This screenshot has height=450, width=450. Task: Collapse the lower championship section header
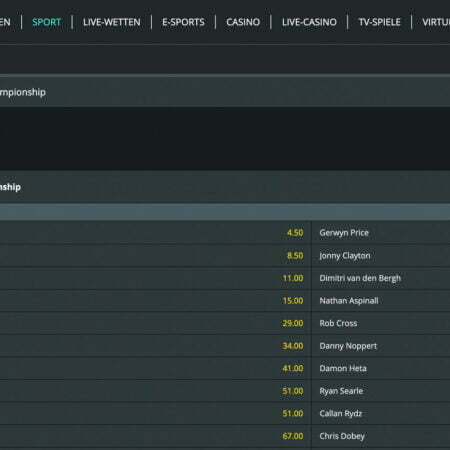[x=225, y=187]
